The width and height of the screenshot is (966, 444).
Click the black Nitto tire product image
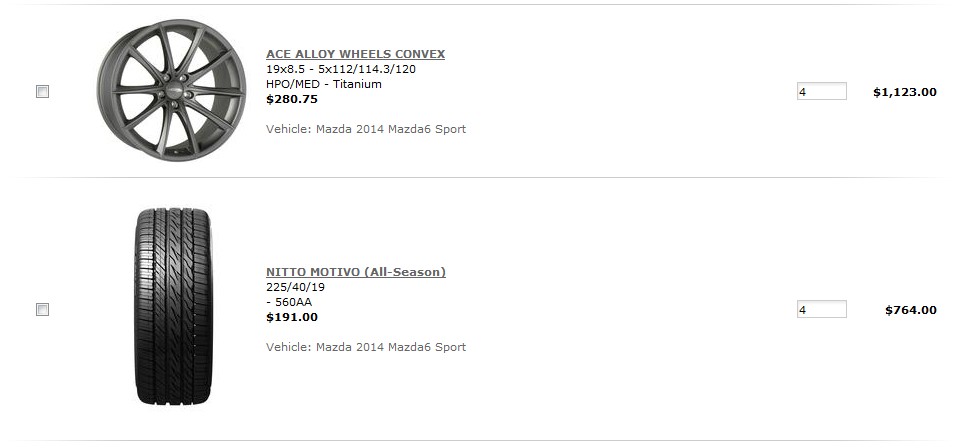[x=173, y=307]
